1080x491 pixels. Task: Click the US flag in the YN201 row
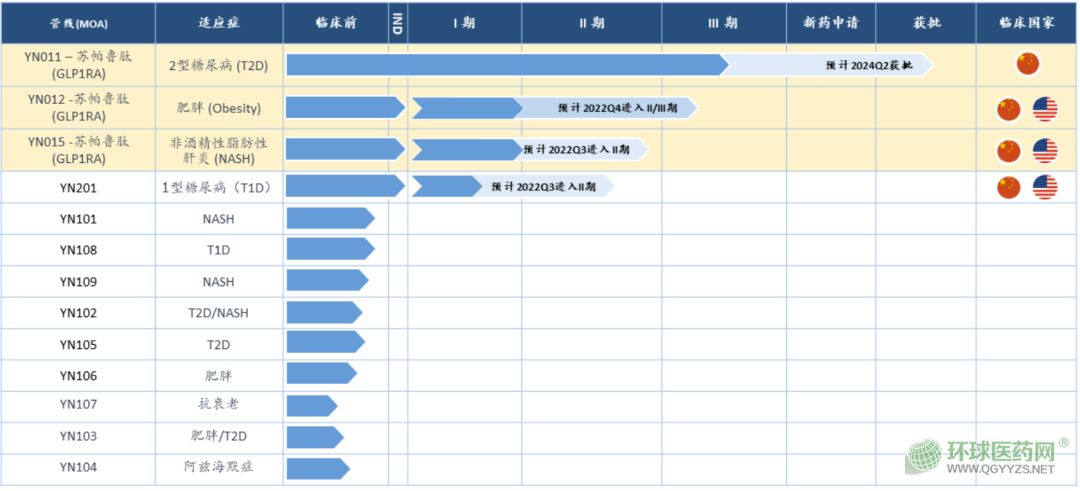[1045, 187]
